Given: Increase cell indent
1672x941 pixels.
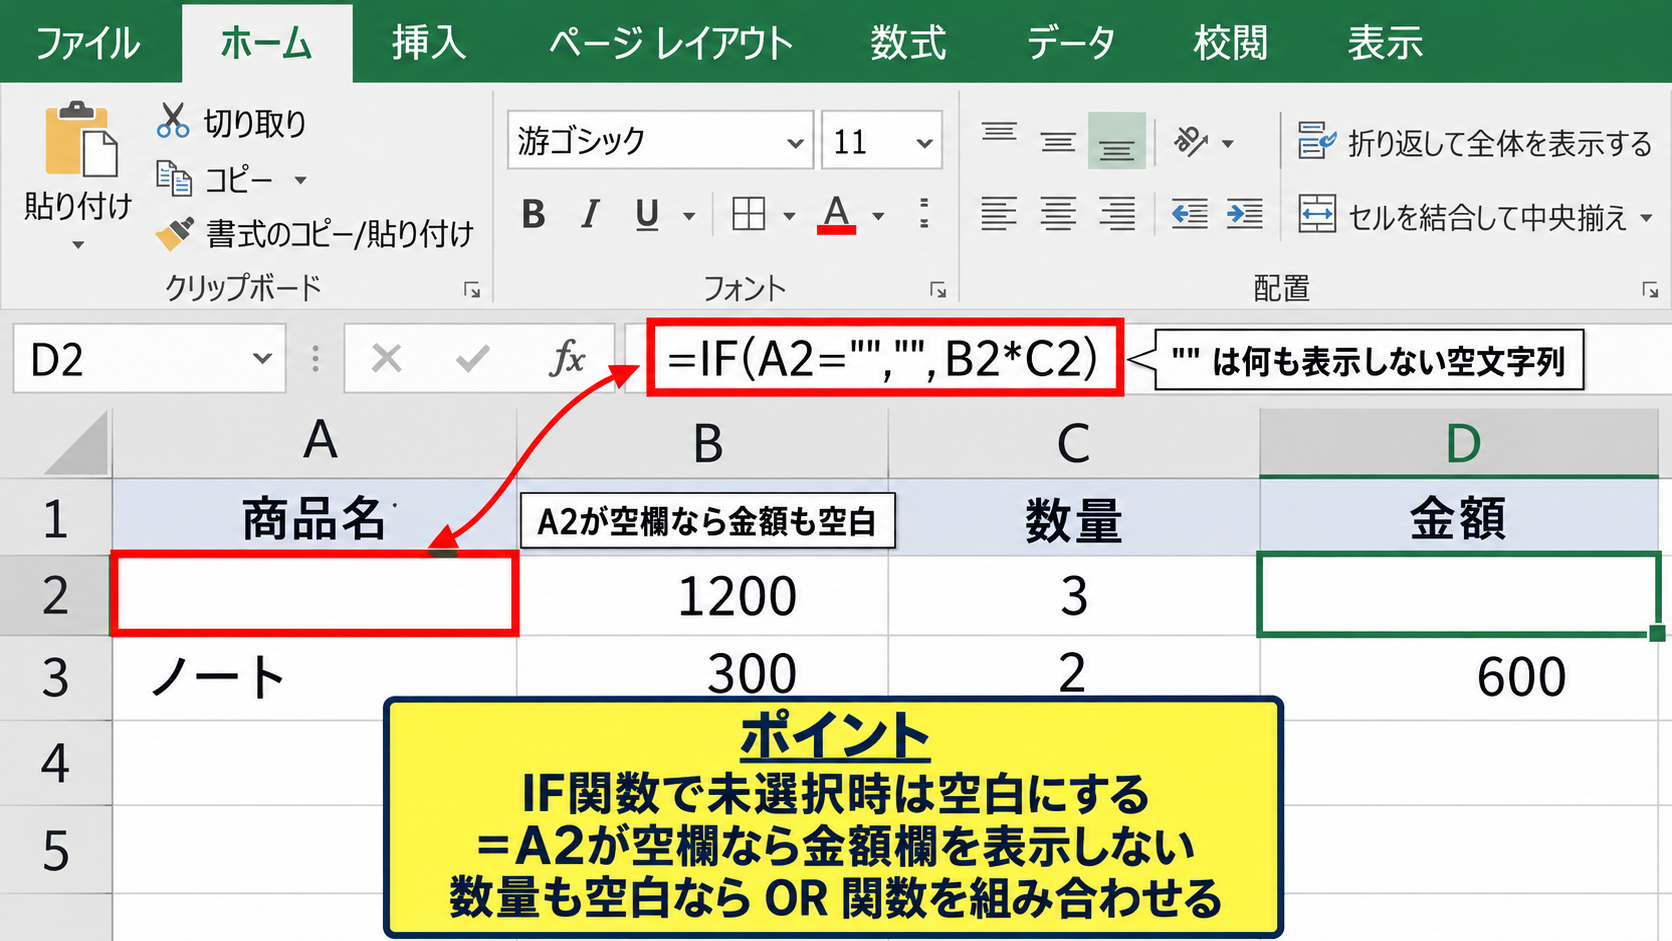Looking at the screenshot, I should coord(1245,214).
